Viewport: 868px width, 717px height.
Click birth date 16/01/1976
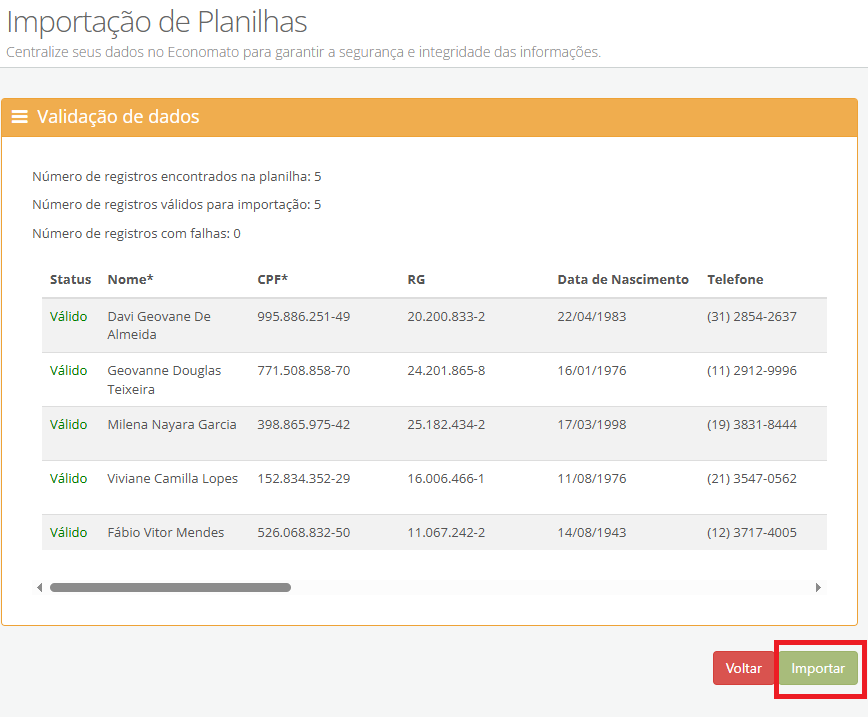(592, 370)
